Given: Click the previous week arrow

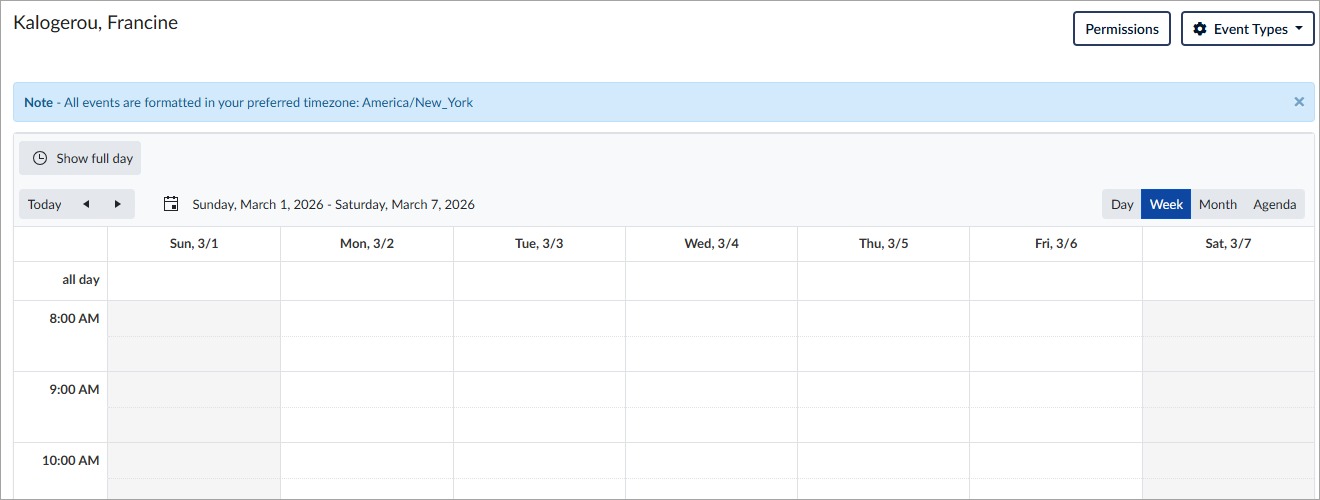Looking at the screenshot, I should pos(86,204).
